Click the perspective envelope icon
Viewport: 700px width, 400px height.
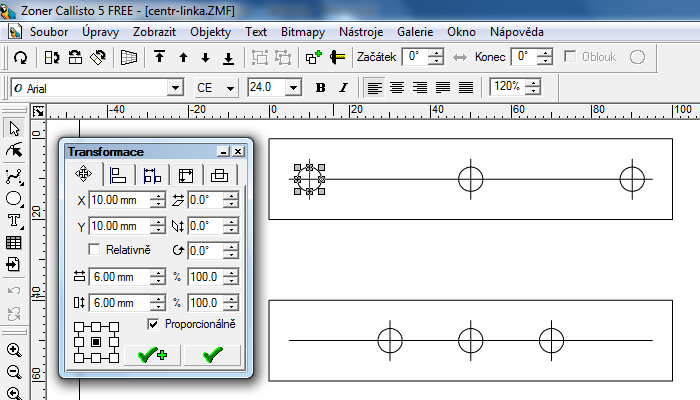(129, 58)
